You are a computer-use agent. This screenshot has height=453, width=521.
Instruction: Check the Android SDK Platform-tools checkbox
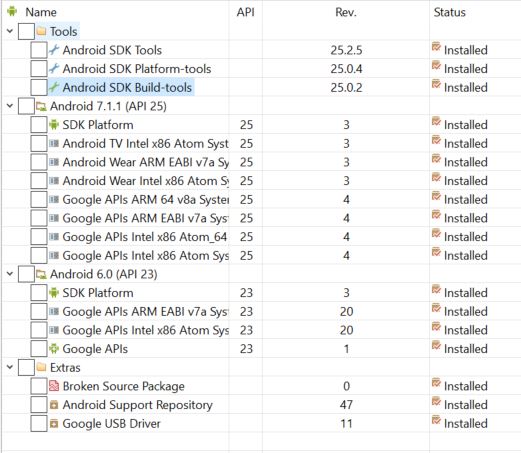pos(39,69)
